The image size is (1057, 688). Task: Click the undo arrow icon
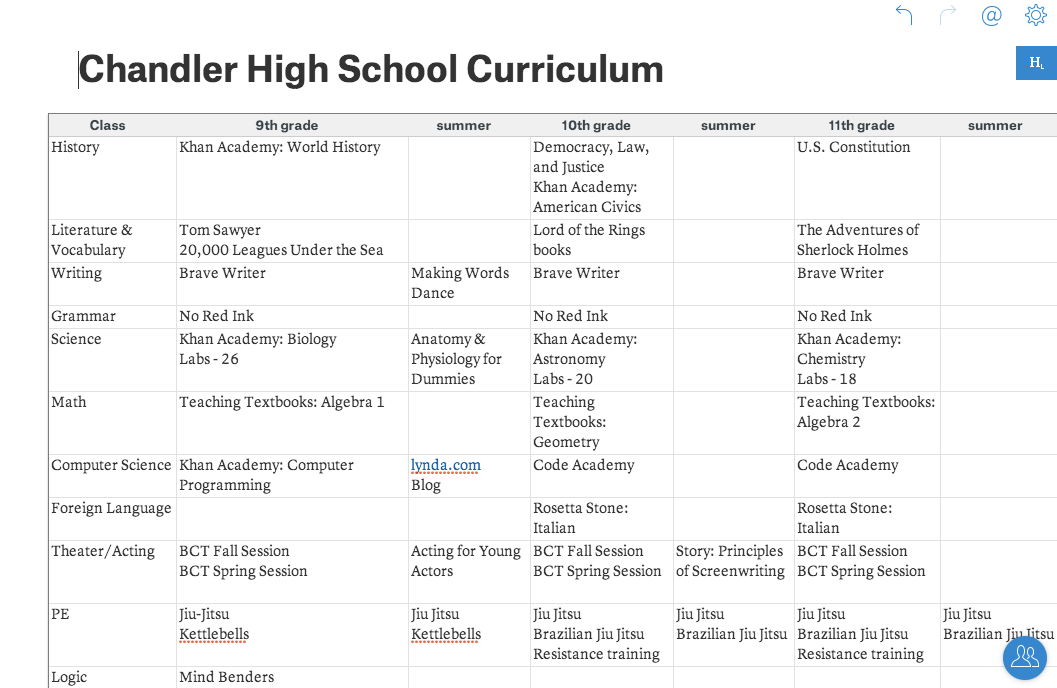[904, 15]
